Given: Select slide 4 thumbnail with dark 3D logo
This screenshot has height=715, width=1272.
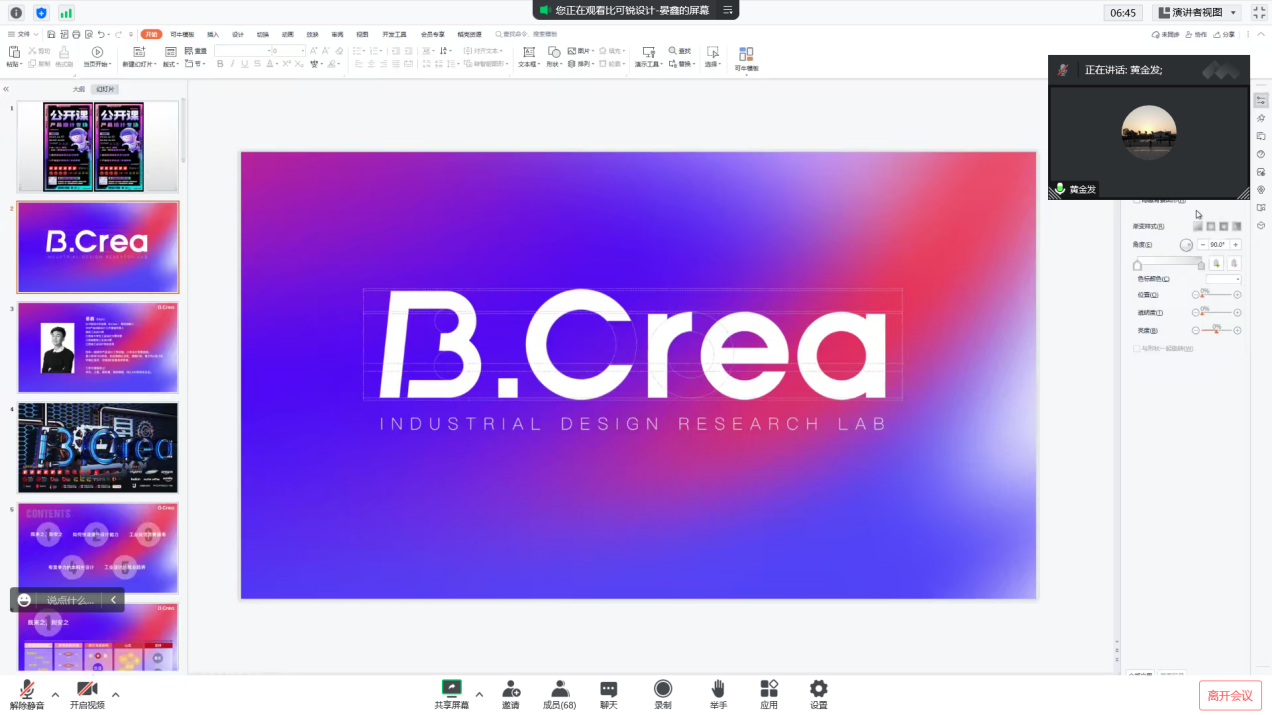Looking at the screenshot, I should 98,448.
